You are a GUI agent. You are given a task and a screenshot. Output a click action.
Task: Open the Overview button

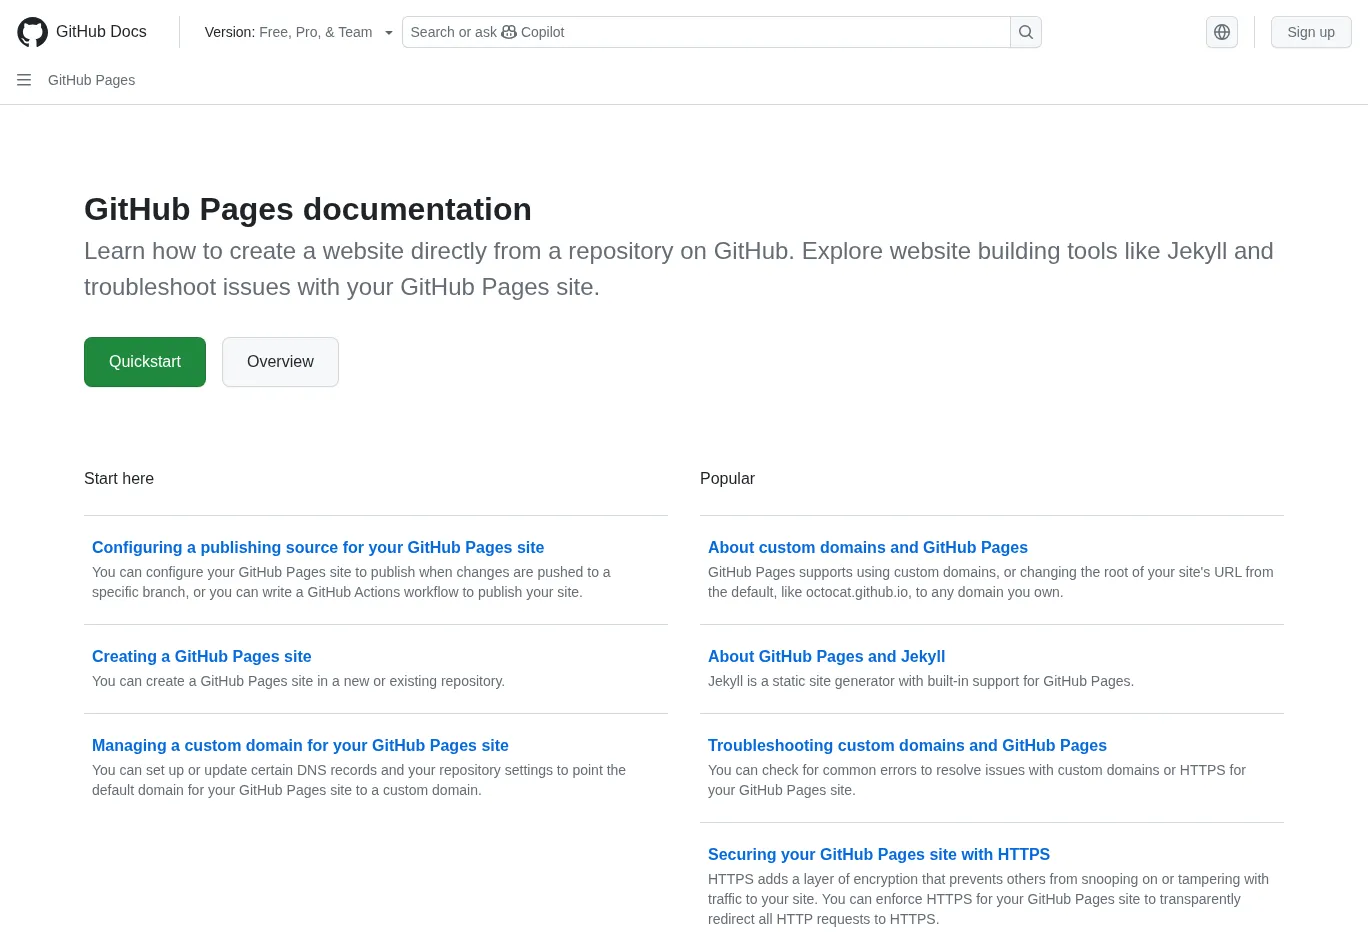coord(280,362)
